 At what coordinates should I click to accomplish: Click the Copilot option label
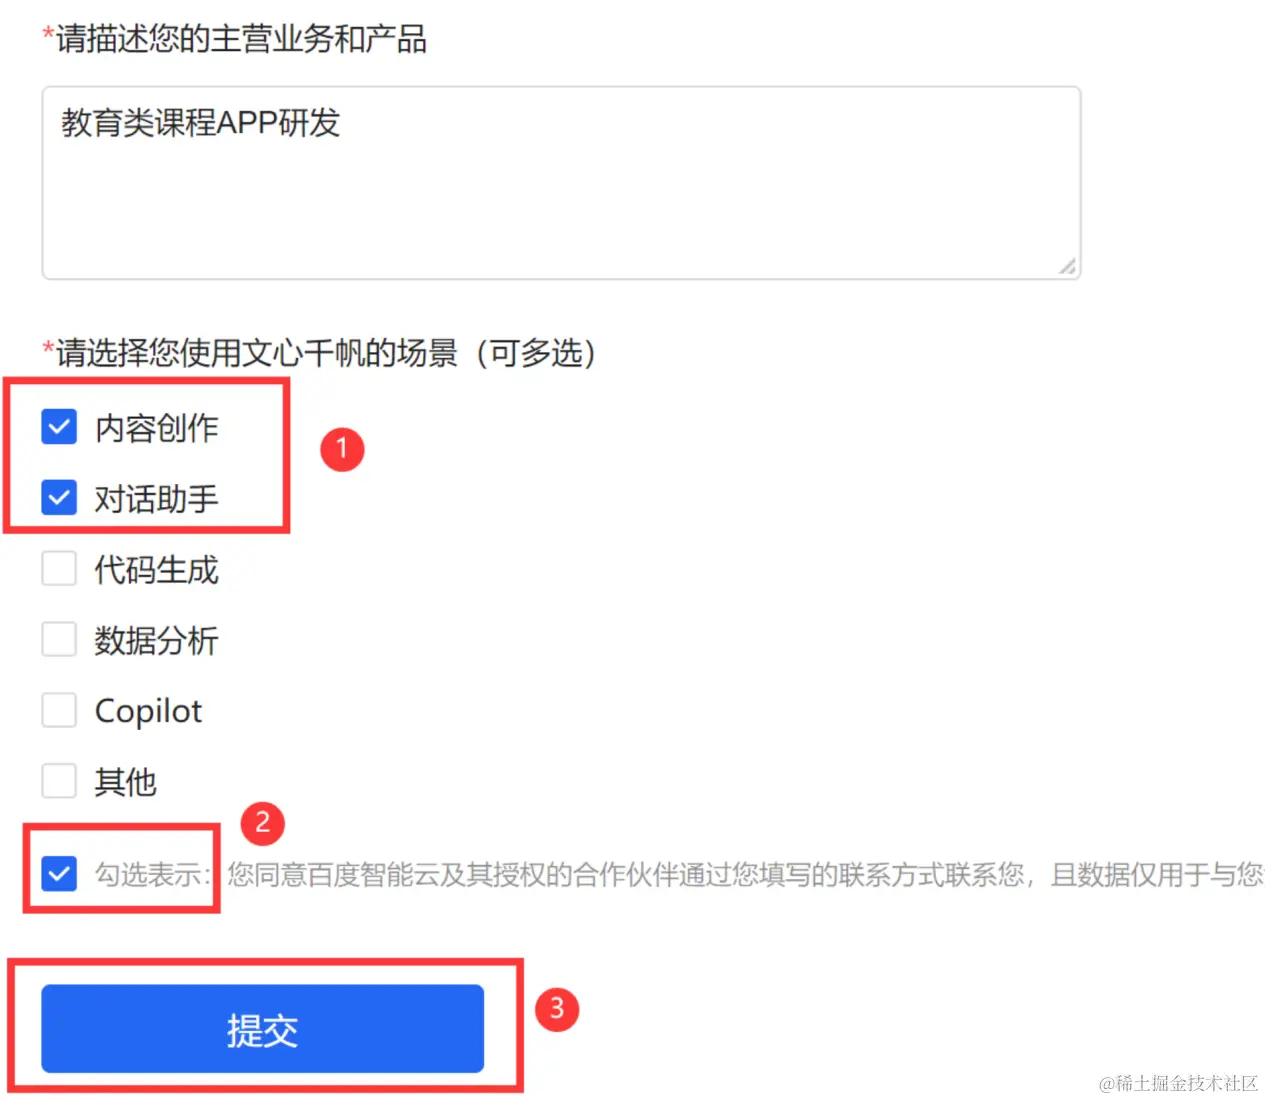pos(148,711)
